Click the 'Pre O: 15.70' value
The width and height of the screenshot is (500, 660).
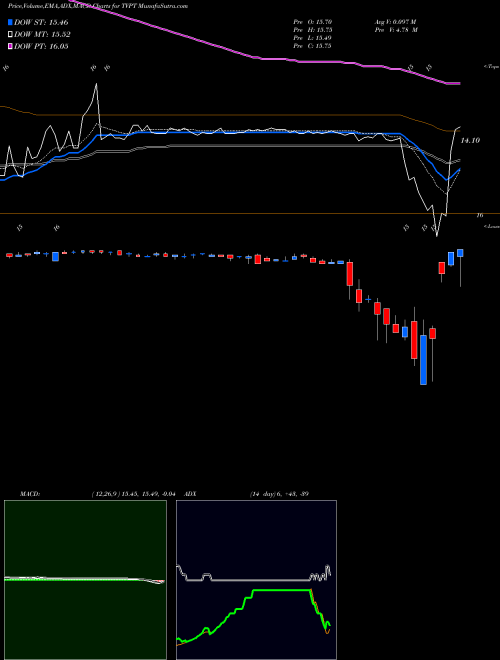(x=312, y=22)
